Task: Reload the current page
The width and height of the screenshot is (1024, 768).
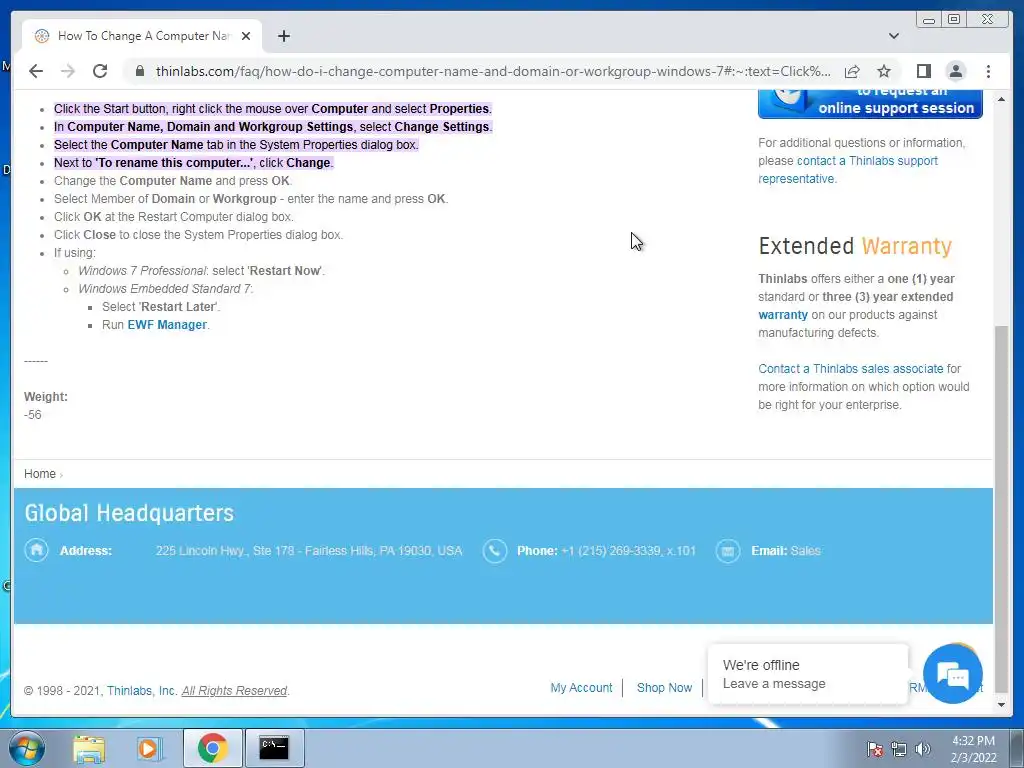Action: 100,71
